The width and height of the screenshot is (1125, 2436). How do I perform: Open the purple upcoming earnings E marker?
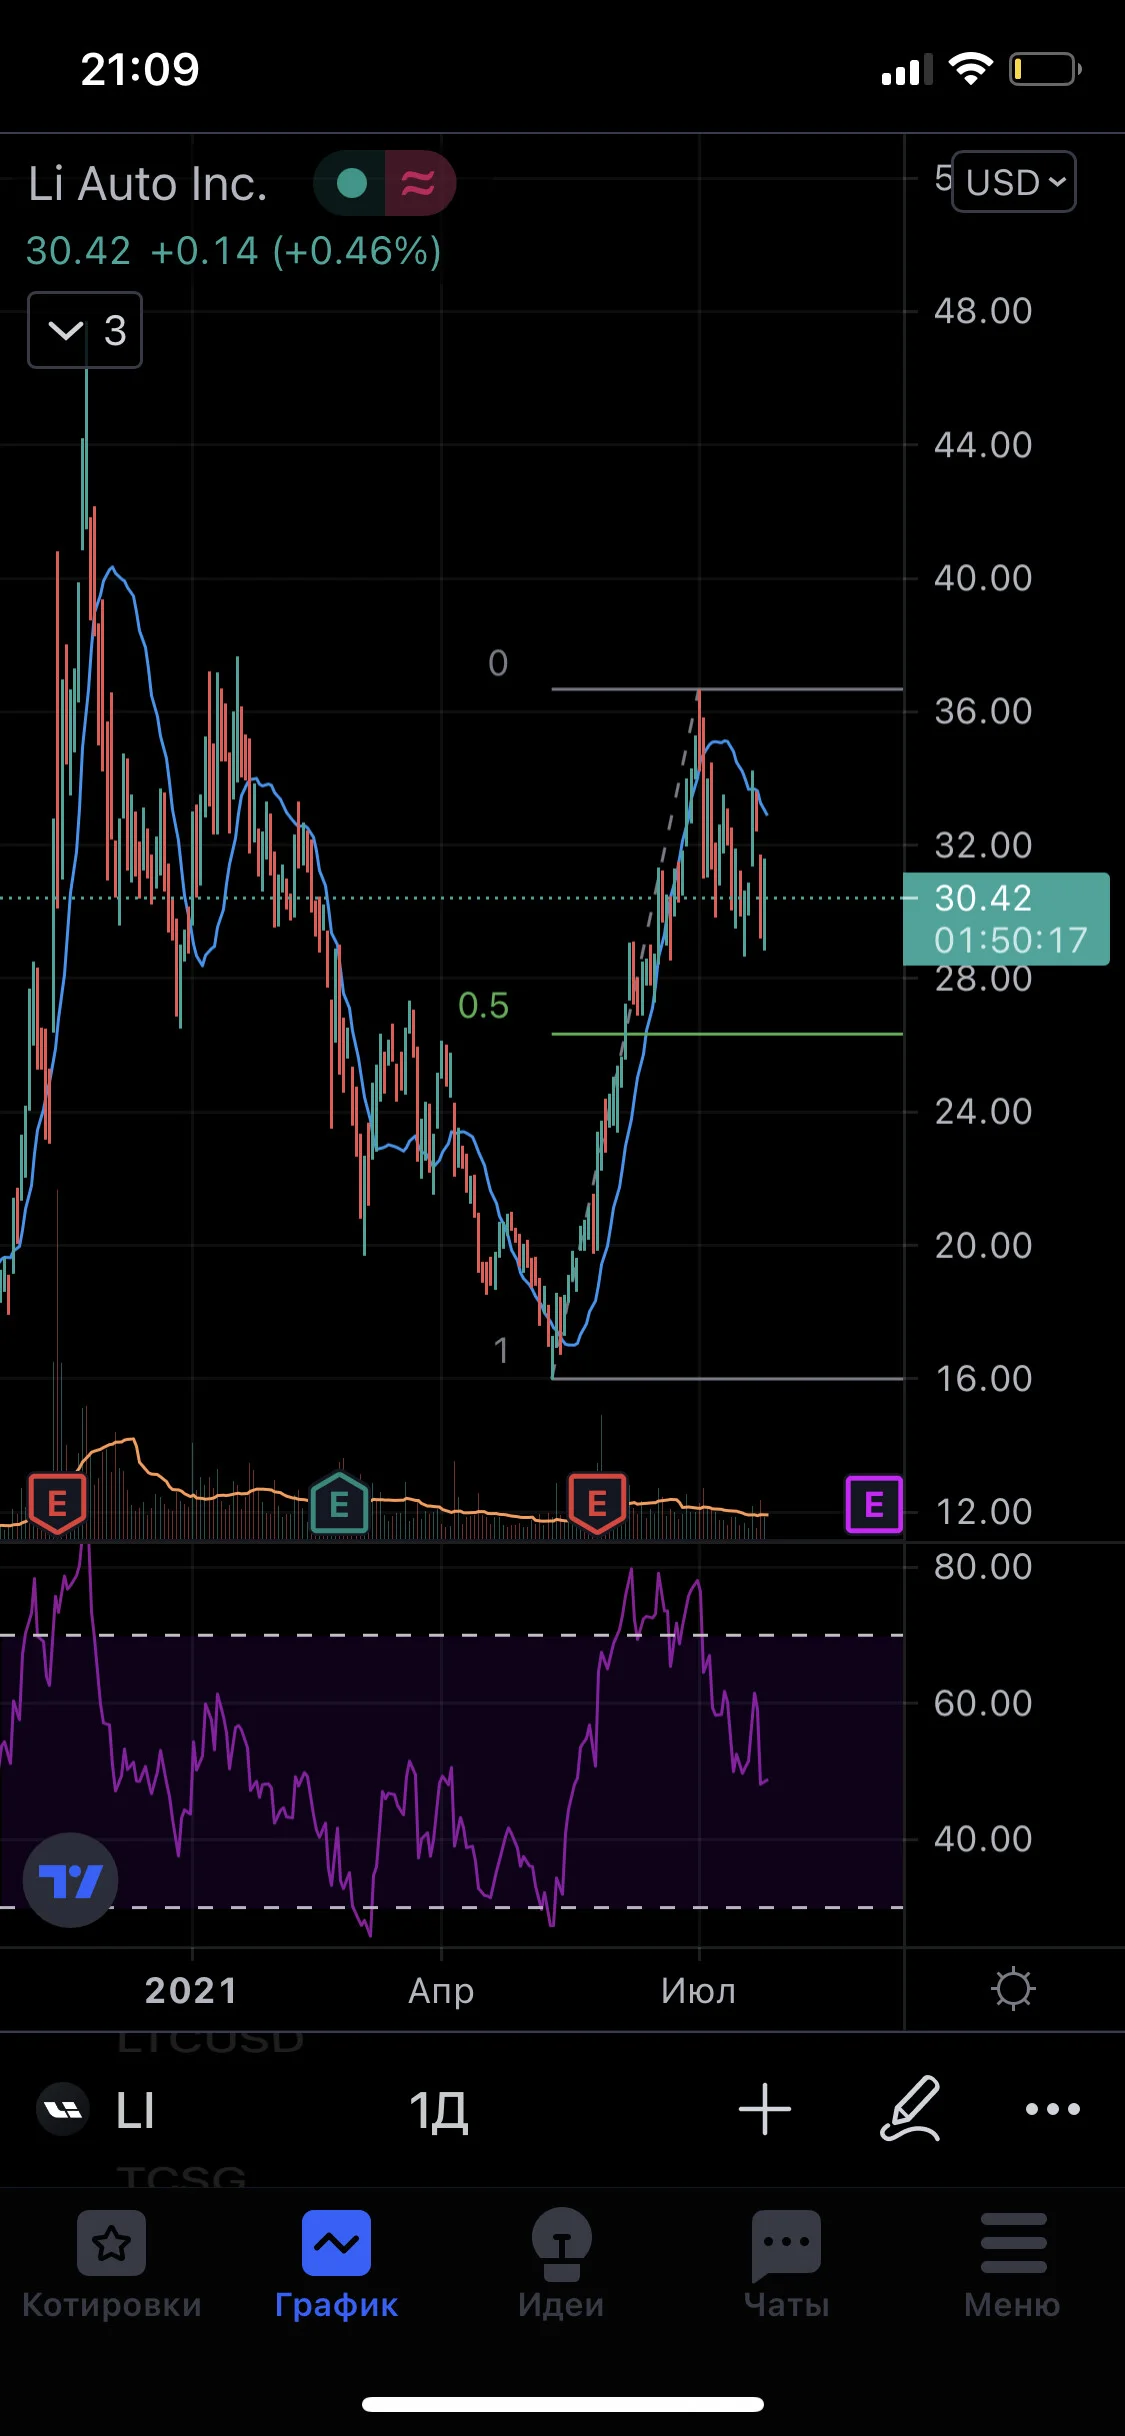click(x=874, y=1504)
